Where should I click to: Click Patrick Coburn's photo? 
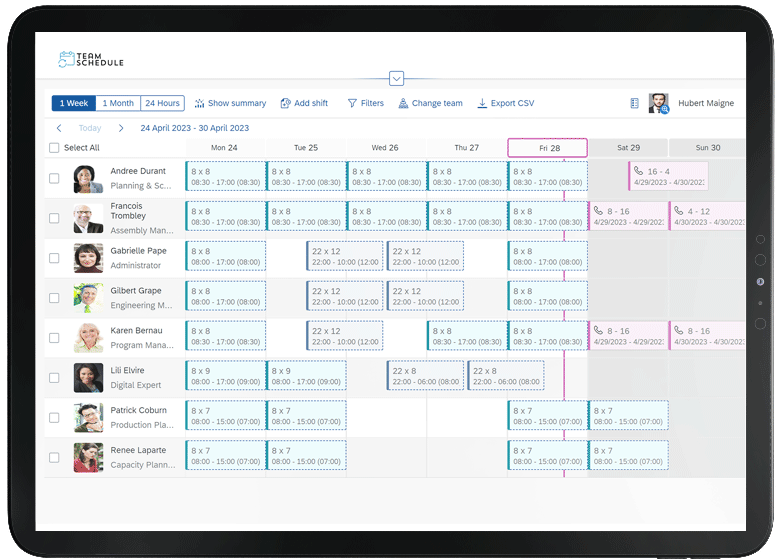coord(88,418)
